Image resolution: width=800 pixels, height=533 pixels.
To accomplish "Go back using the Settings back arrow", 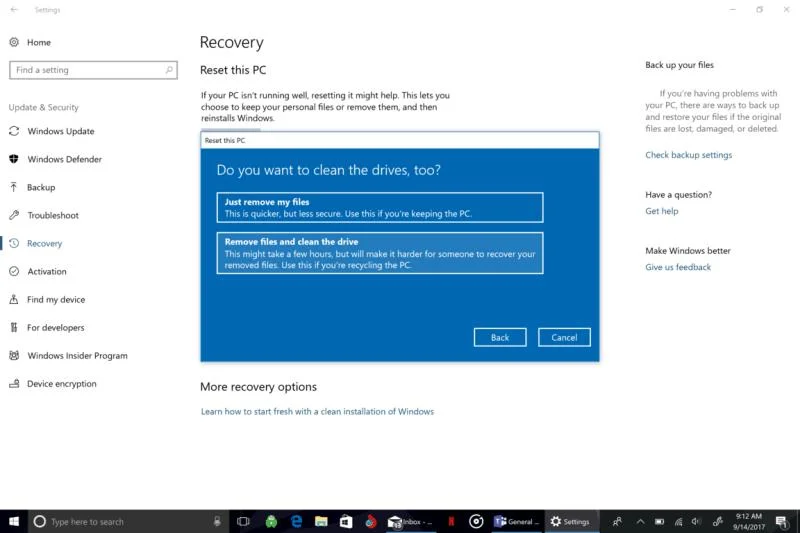I will tap(14, 9).
